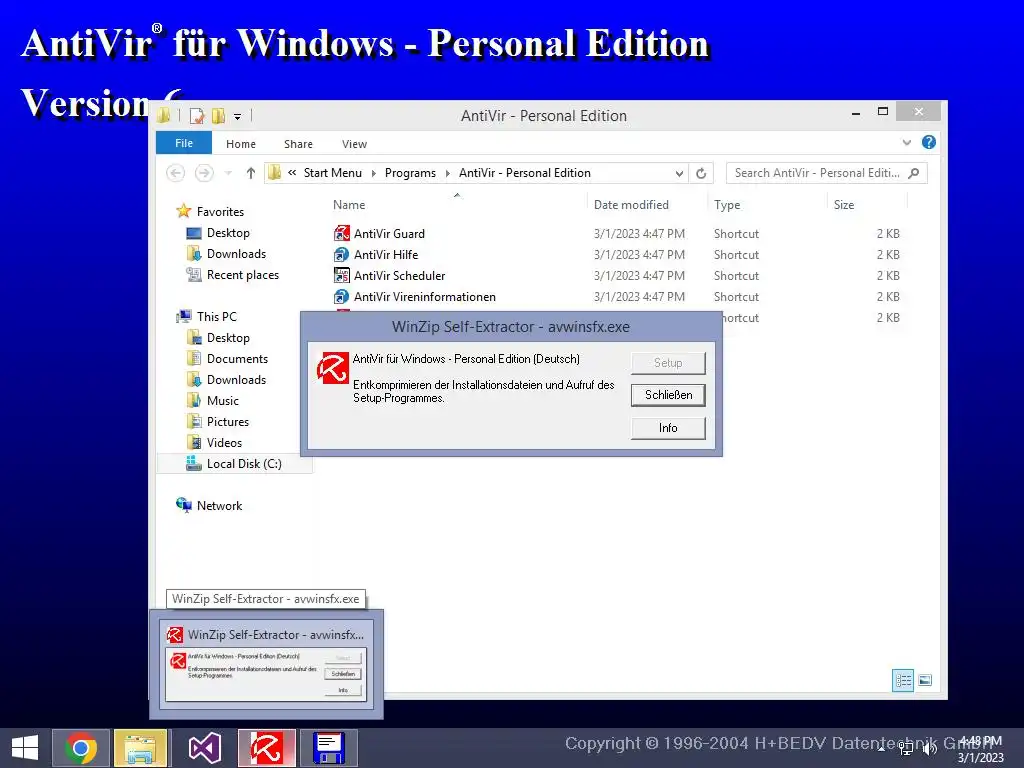
Task: Click the volume speaker tray icon
Action: coord(930,749)
